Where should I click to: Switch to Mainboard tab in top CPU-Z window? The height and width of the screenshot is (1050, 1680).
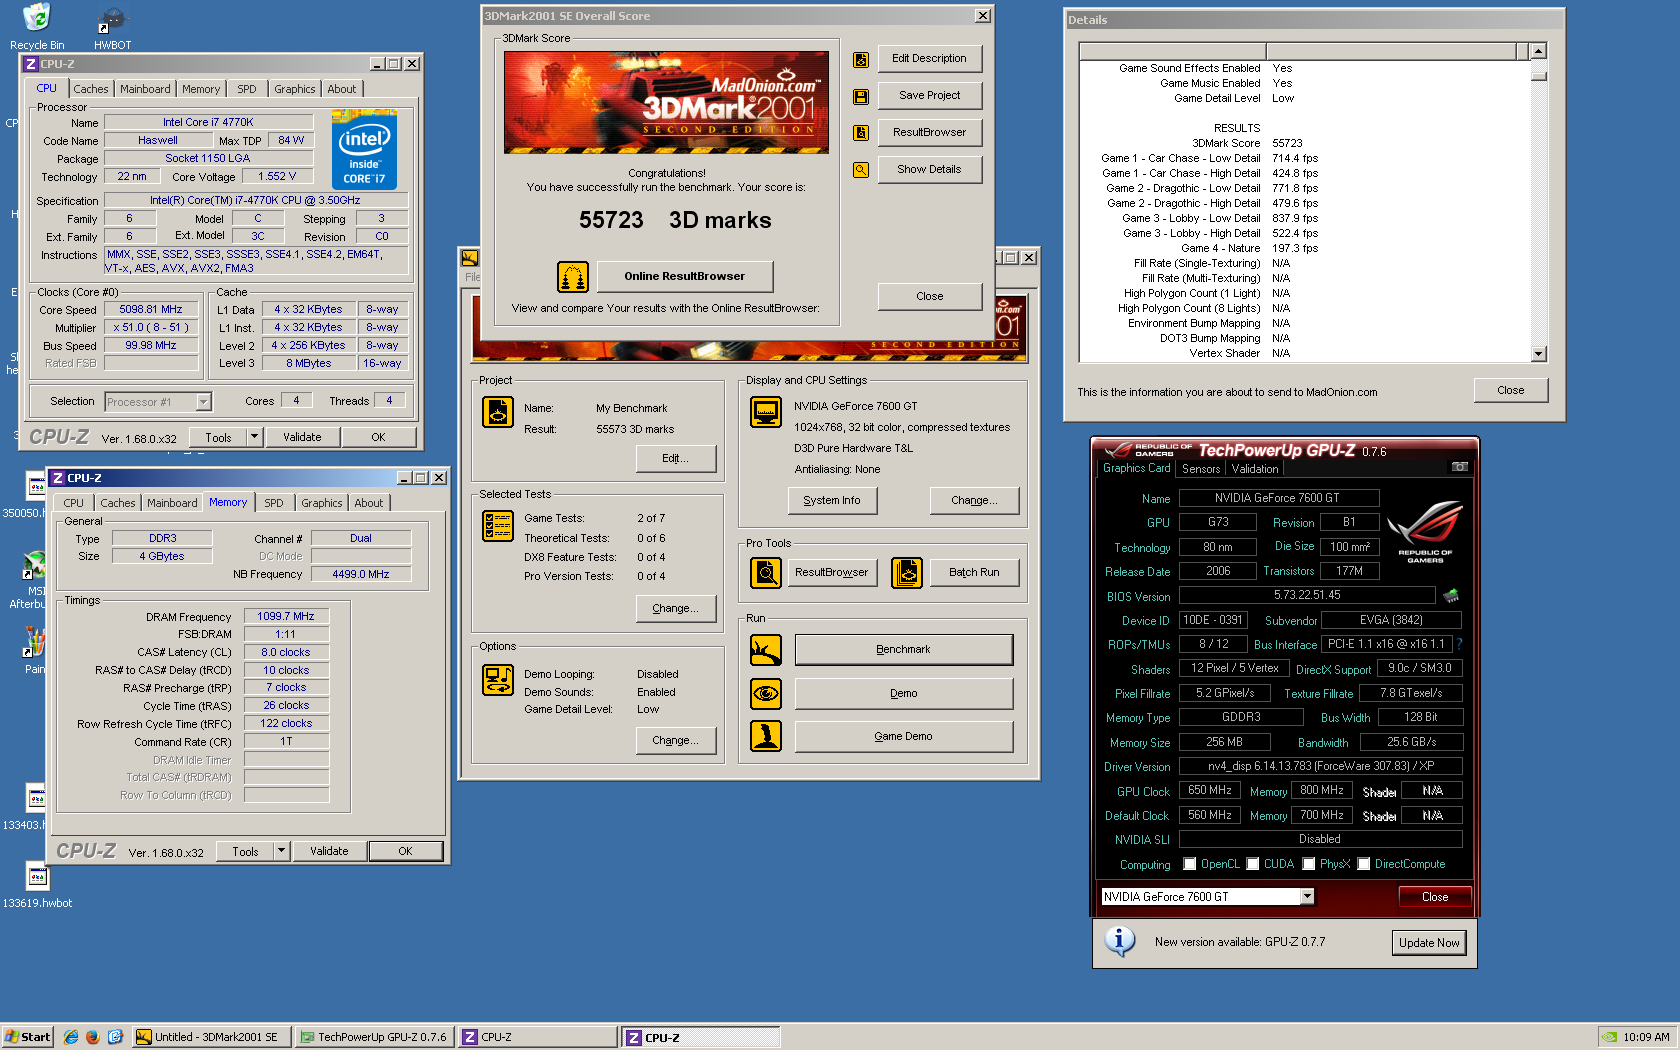pos(145,89)
